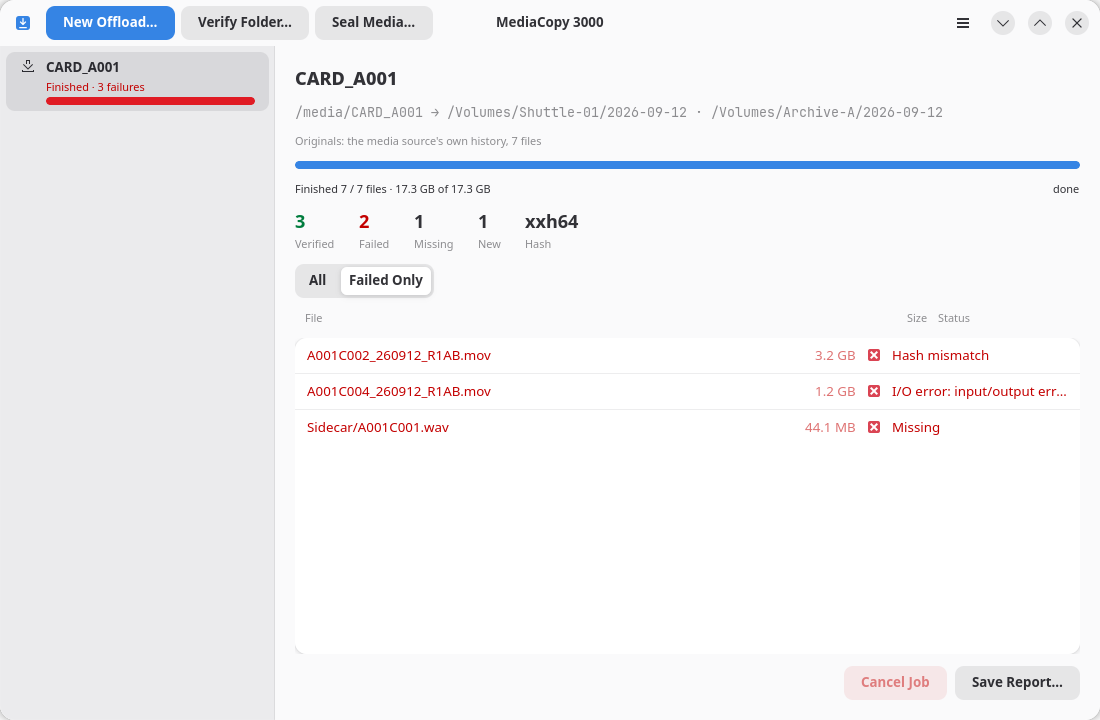Click the Size column header
The width and height of the screenshot is (1100, 720).
click(916, 318)
